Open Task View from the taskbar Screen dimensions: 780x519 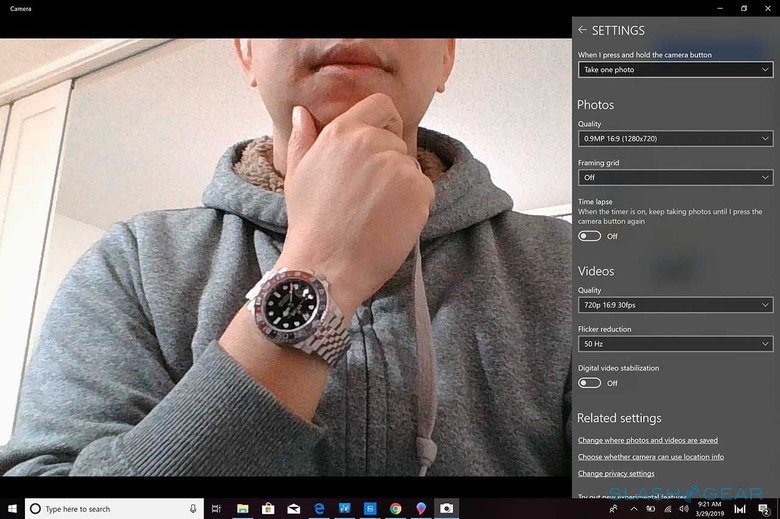[216, 509]
